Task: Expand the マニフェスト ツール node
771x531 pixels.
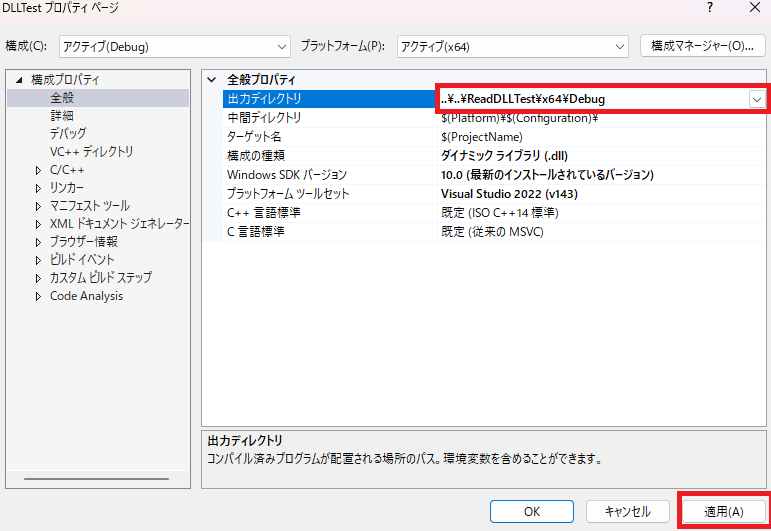Action: pos(38,206)
